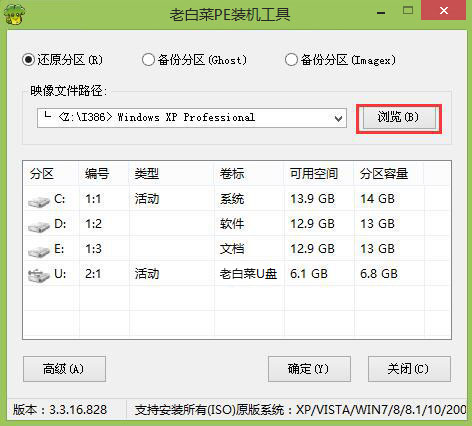Screen dimensions: 472x426
Task: Open the Windows XP Professional combo box
Action: [192, 118]
